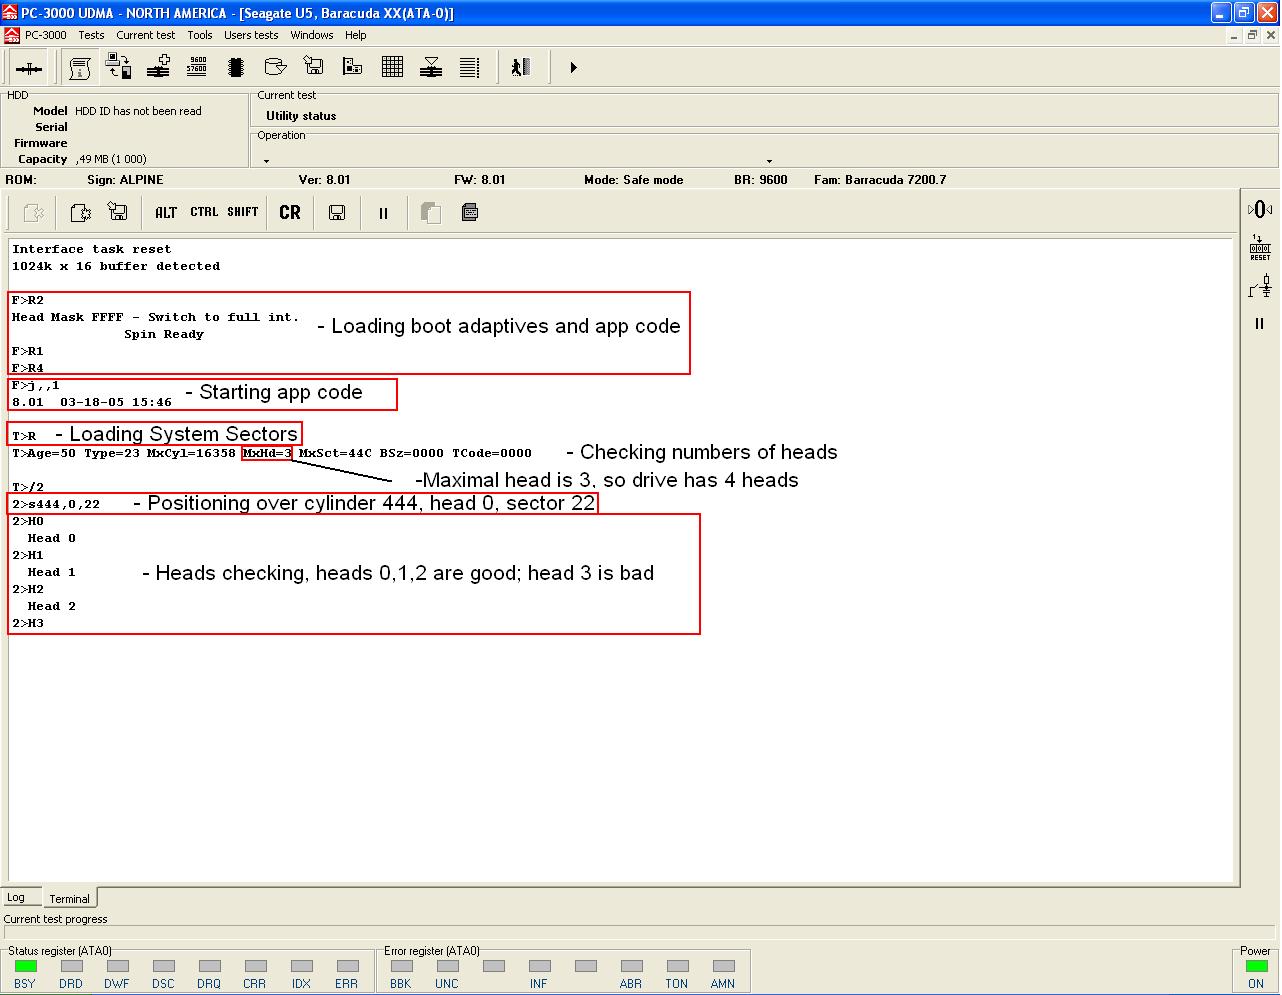Open the PC-3000 menu
Image resolution: width=1282 pixels, height=995 pixels.
point(46,35)
